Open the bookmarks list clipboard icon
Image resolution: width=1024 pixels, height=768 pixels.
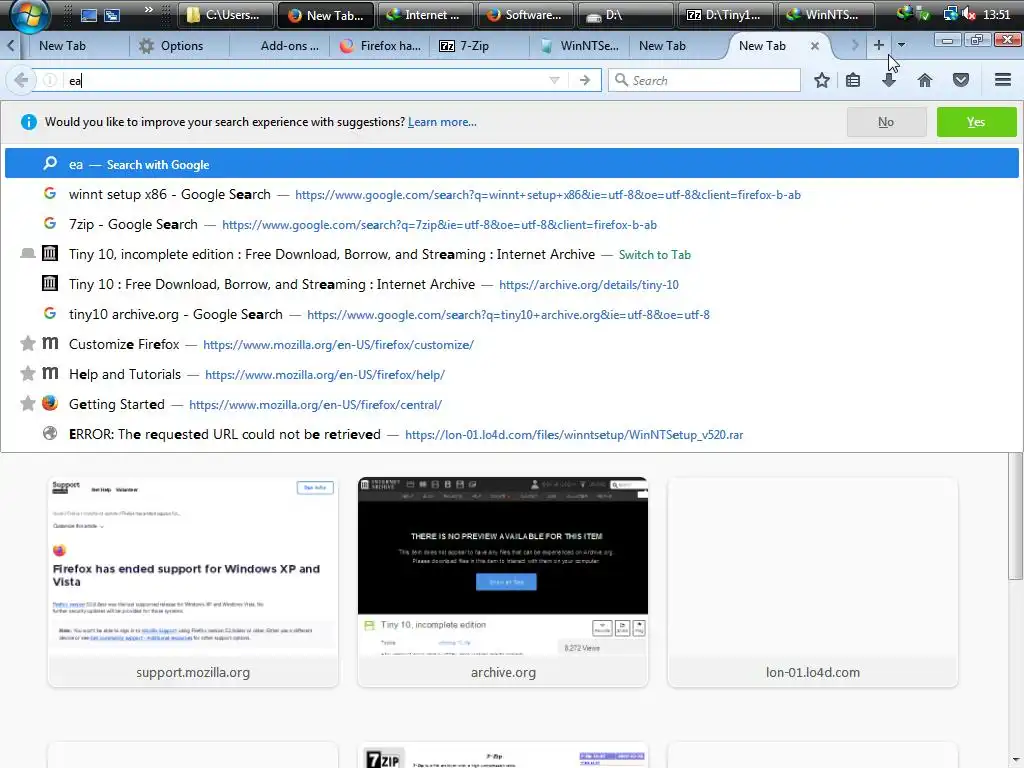tap(853, 80)
